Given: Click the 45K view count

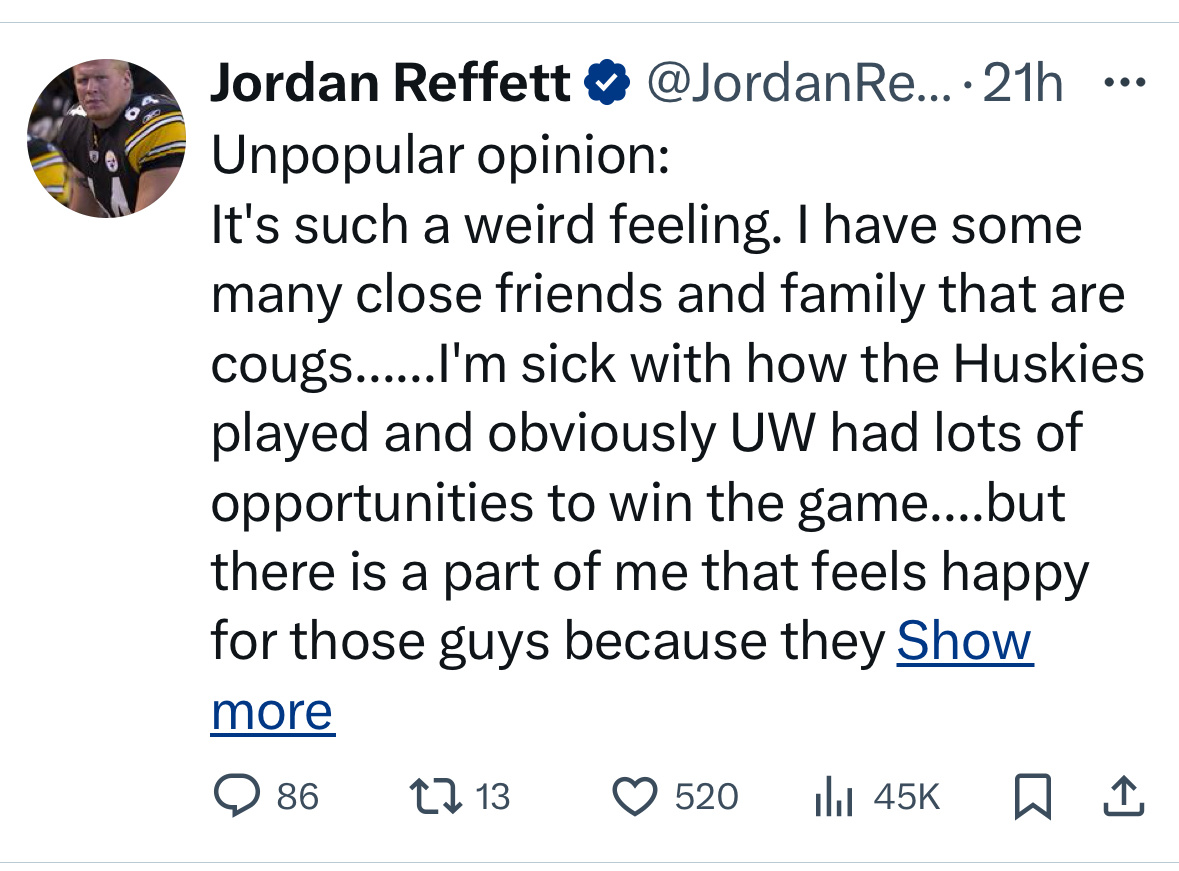Looking at the screenshot, I should tap(906, 796).
